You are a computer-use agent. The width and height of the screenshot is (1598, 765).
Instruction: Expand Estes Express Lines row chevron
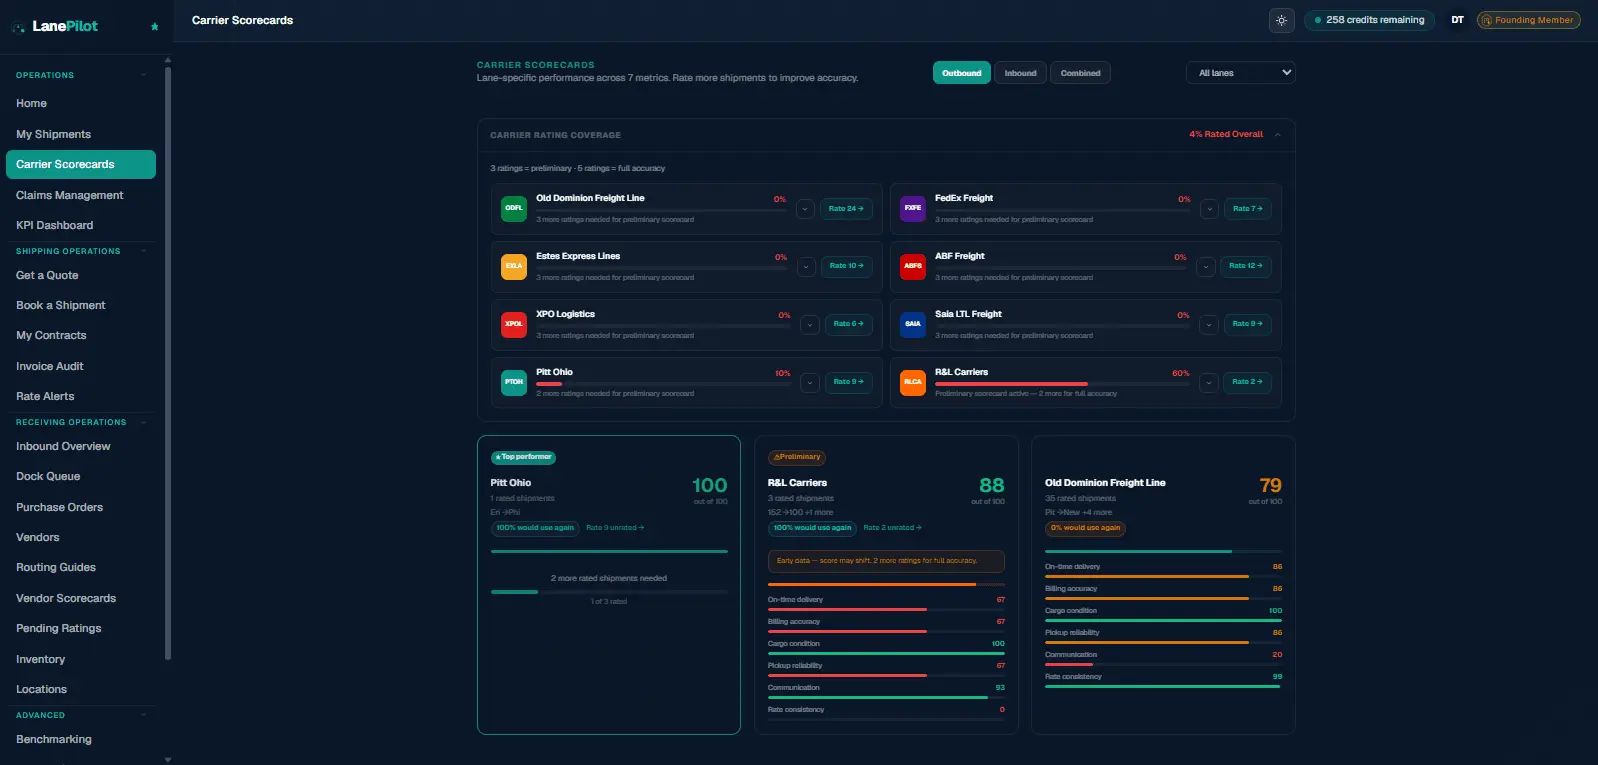coord(806,267)
